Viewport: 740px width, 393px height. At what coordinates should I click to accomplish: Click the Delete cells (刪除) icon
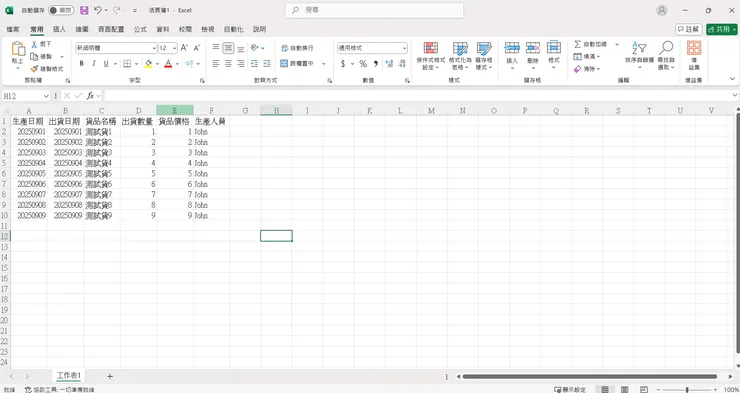click(x=533, y=48)
